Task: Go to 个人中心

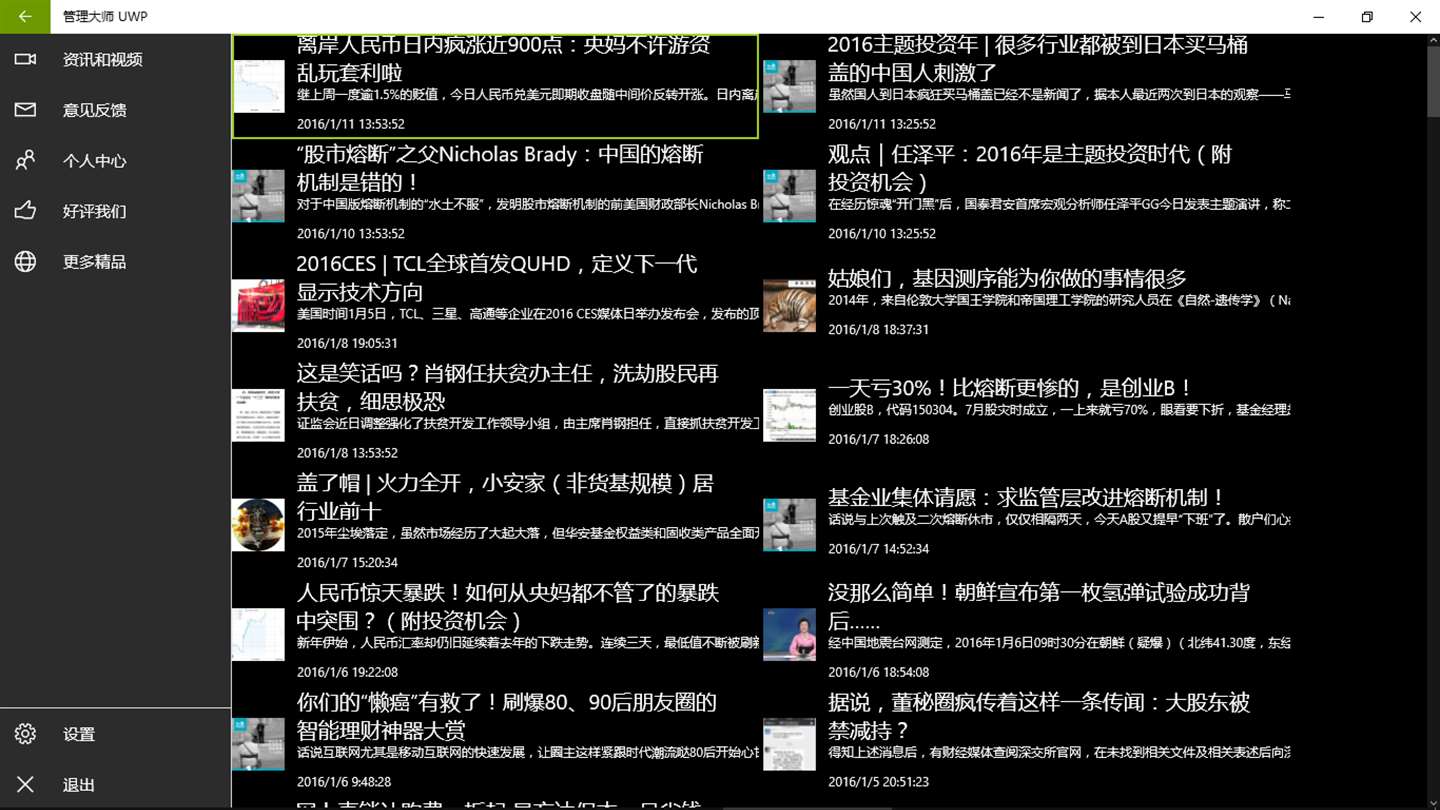Action: tap(115, 160)
